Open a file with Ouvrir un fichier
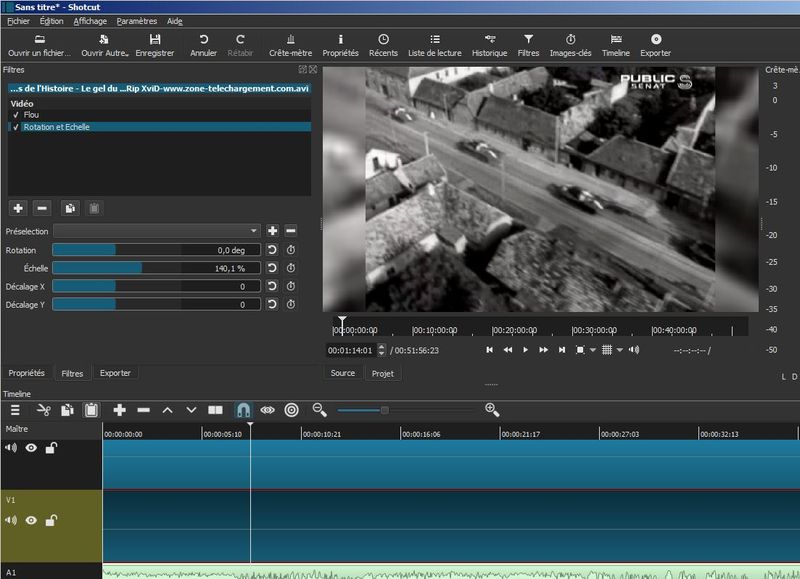Screen dimensions: 800x579 [x=39, y=45]
